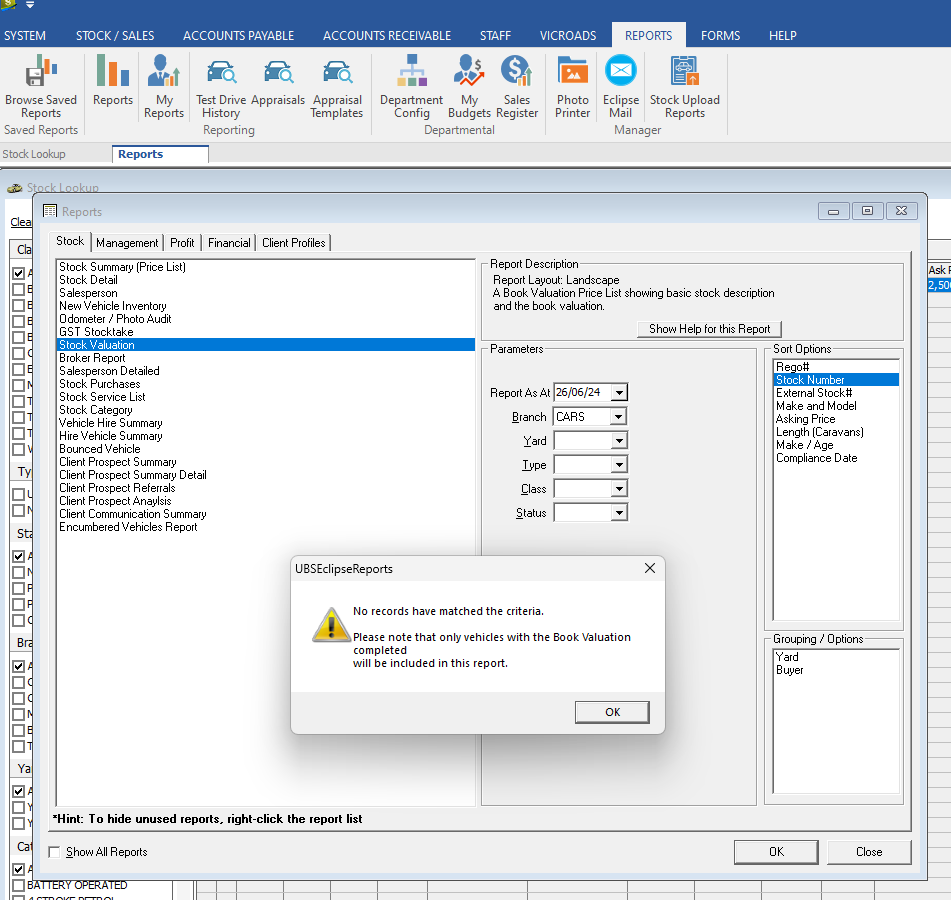This screenshot has width=951, height=900.
Task: Select Make and Model sort option
Action: coord(816,406)
